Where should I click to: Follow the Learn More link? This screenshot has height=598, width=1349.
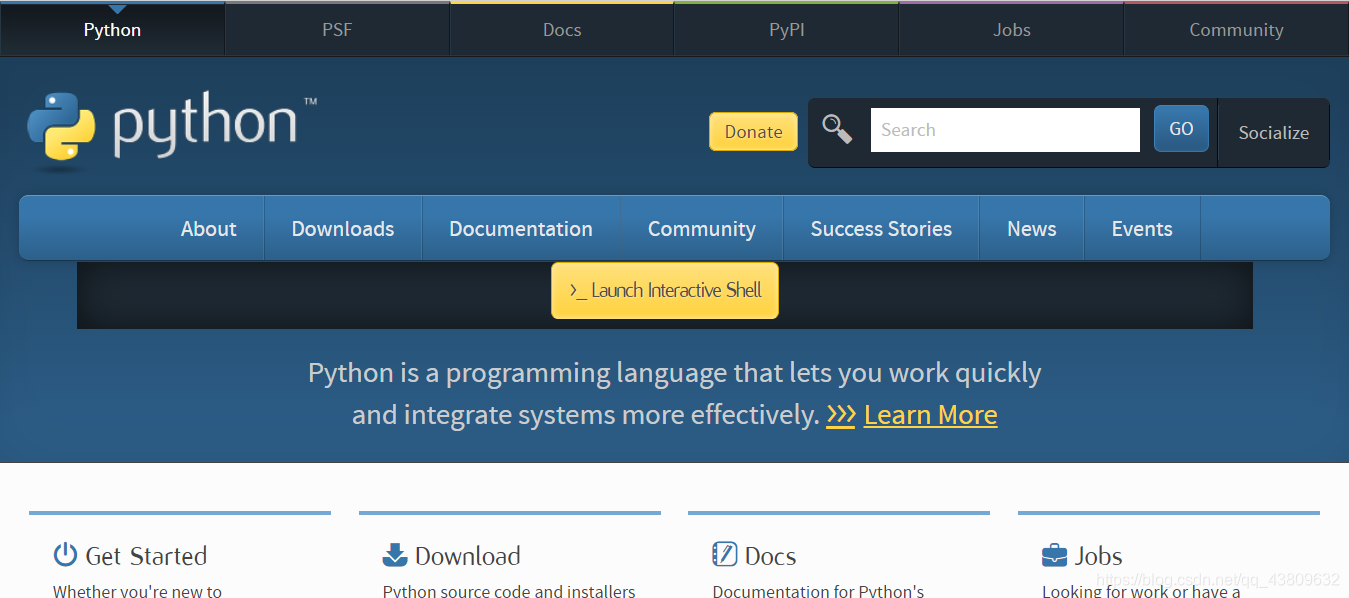930,415
